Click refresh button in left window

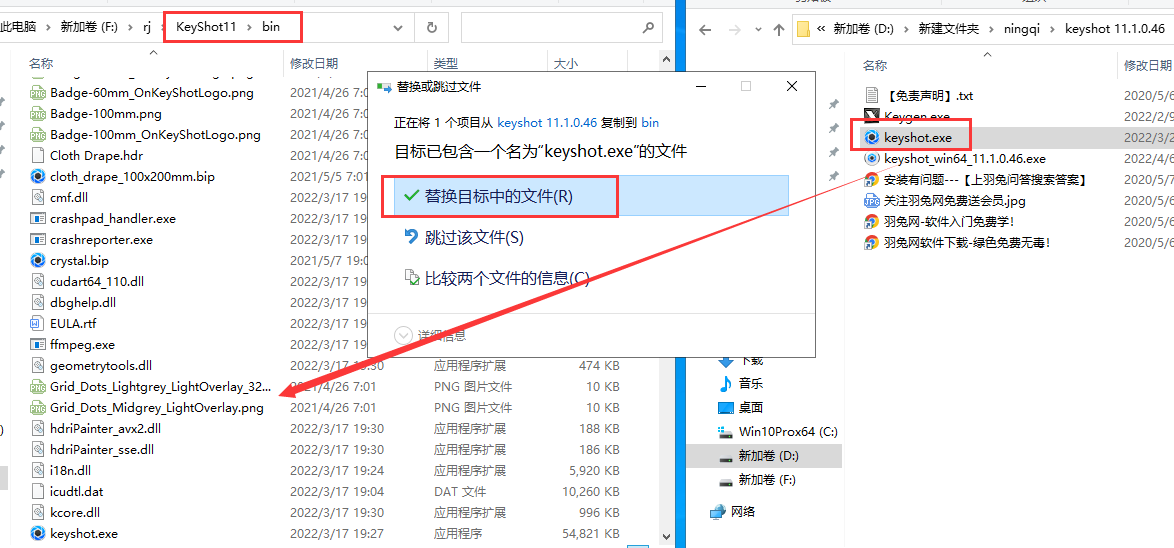click(431, 28)
